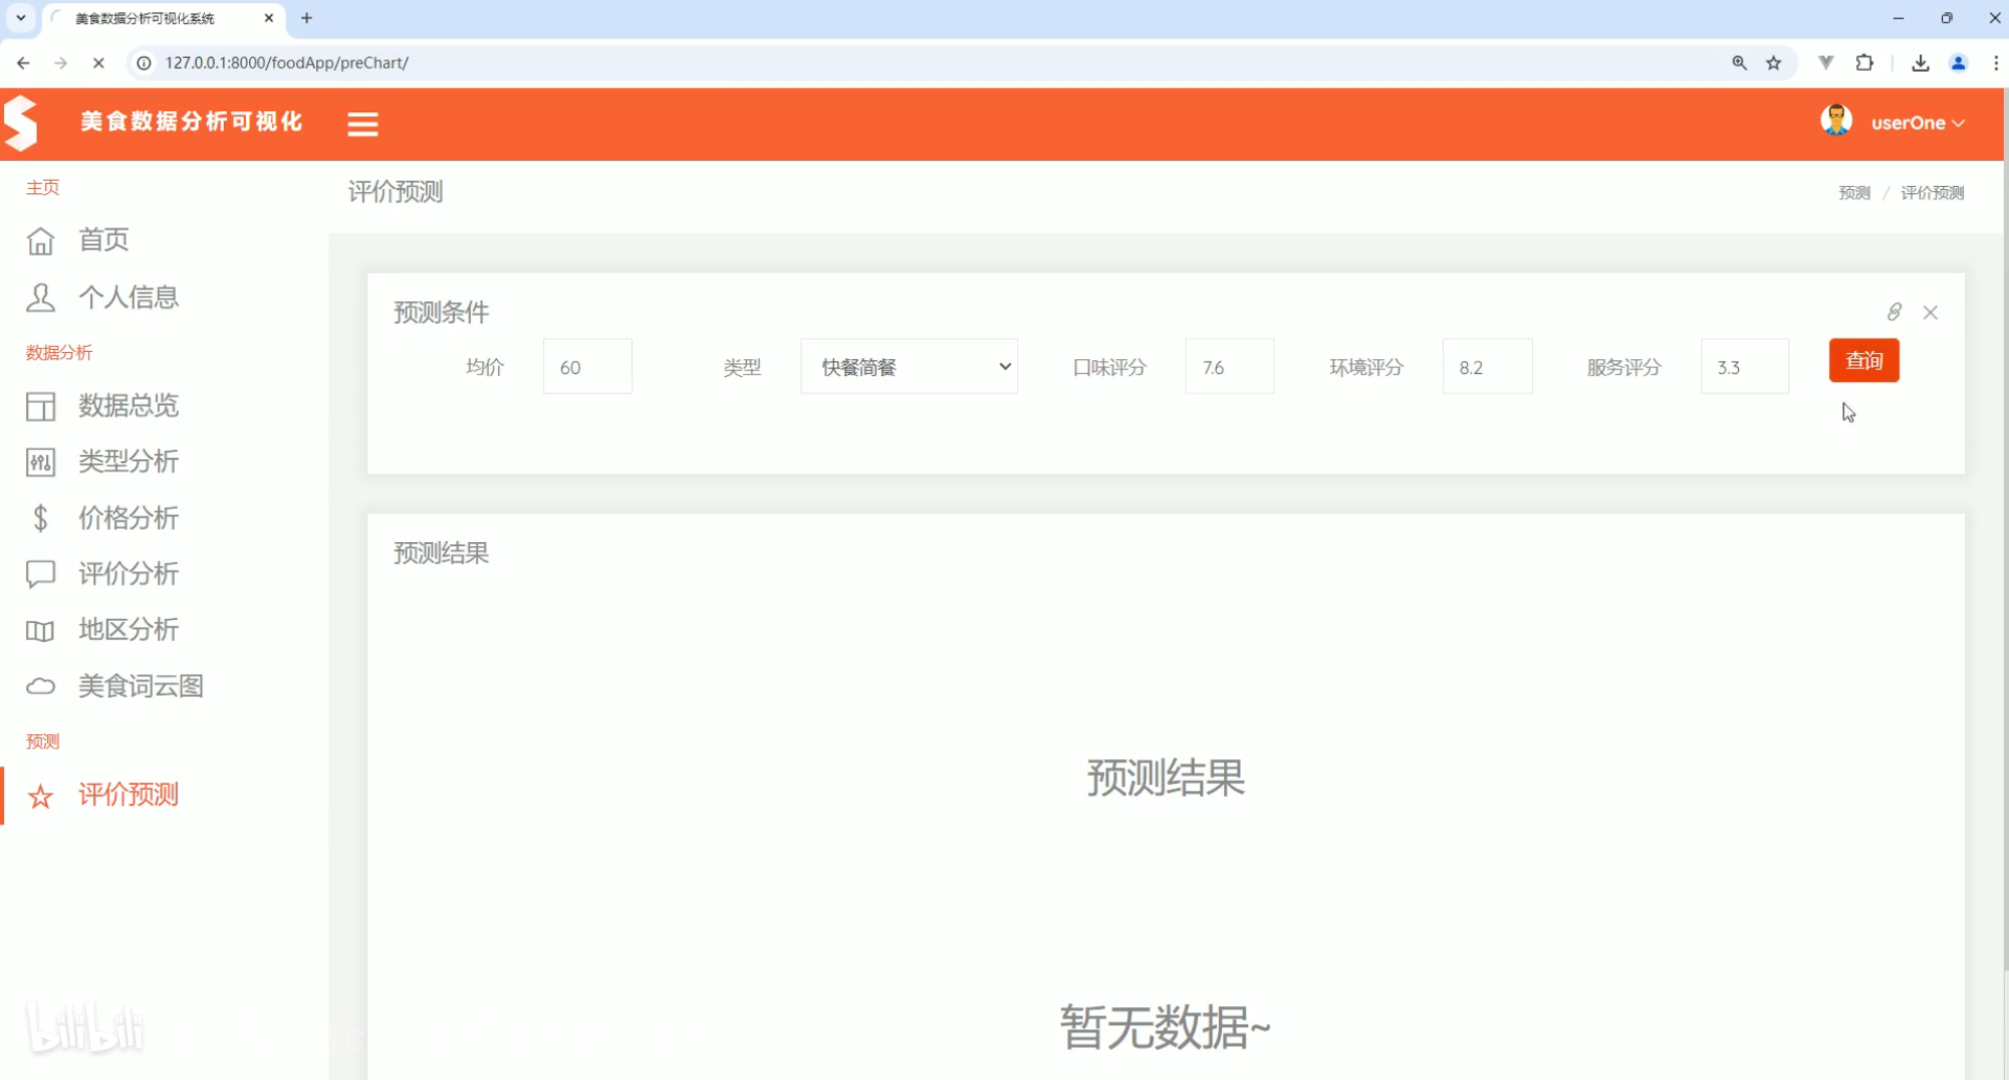
Task: Click the 预测 breadcrumb link
Action: click(1853, 193)
